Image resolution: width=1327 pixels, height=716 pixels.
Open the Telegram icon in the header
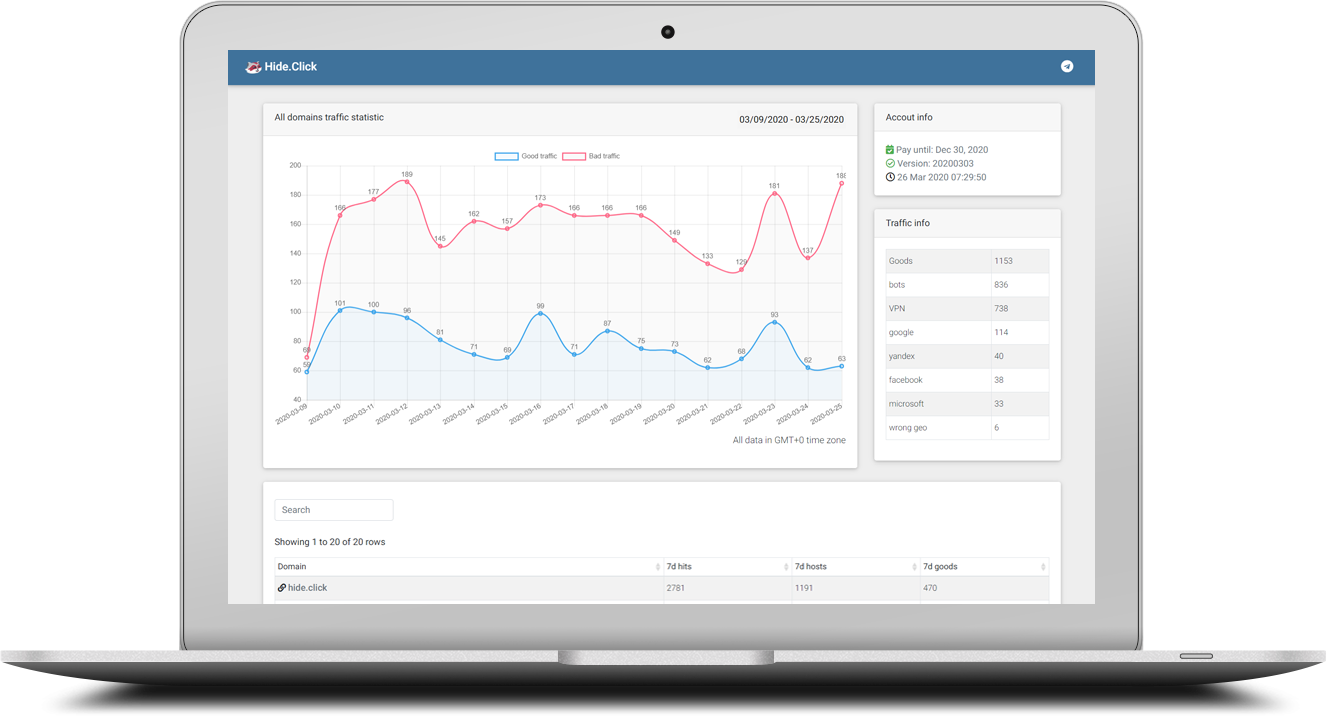pos(1067,67)
